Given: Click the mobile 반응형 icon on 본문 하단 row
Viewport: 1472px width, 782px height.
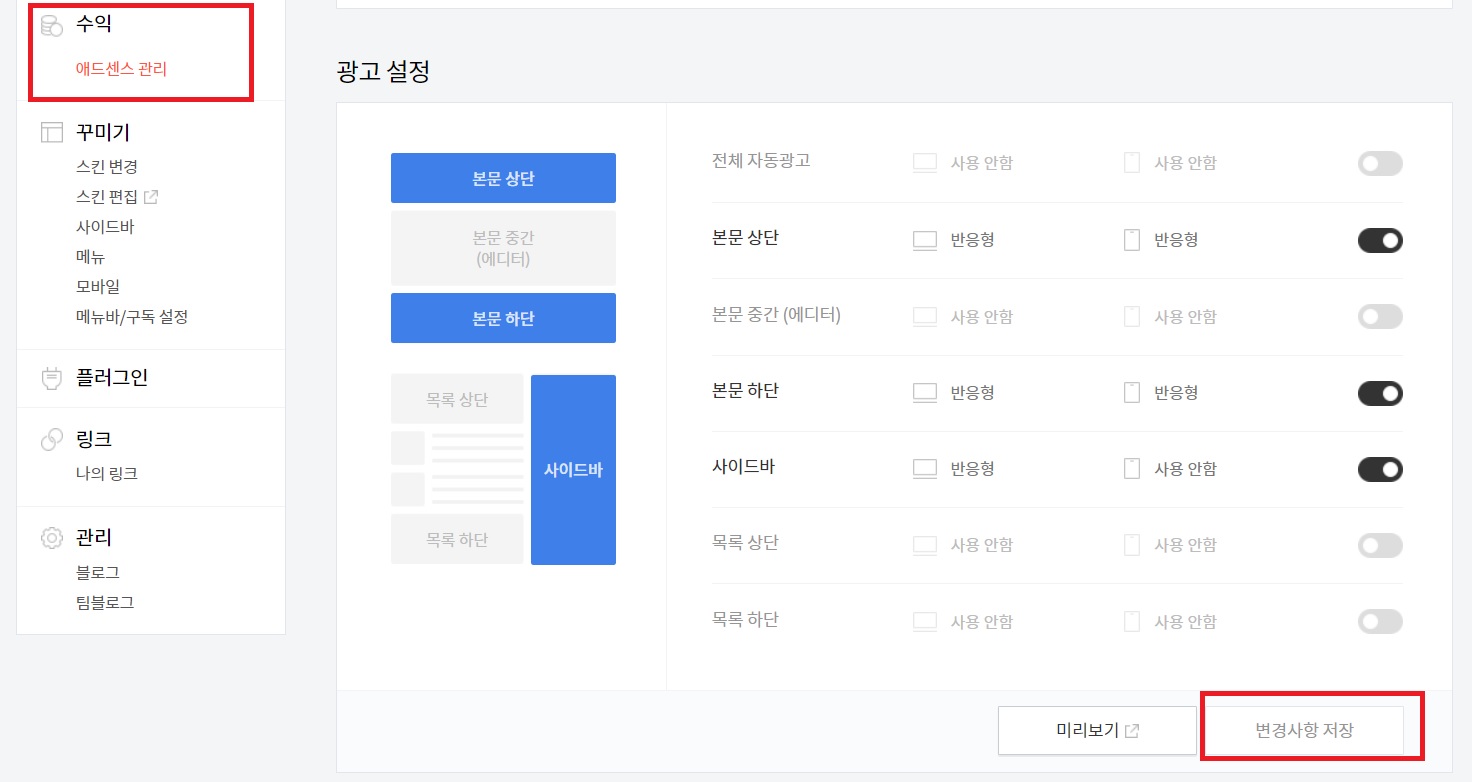Looking at the screenshot, I should (1131, 392).
